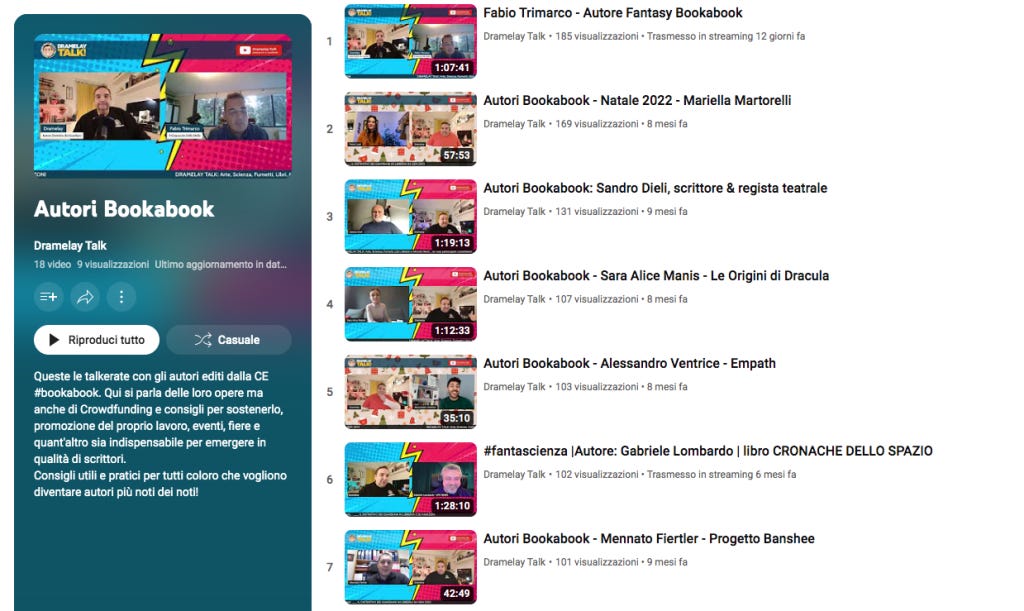Click 'Trasmesso in streaming 6 mesi fa' text
This screenshot has height=611, width=1024.
721,475
